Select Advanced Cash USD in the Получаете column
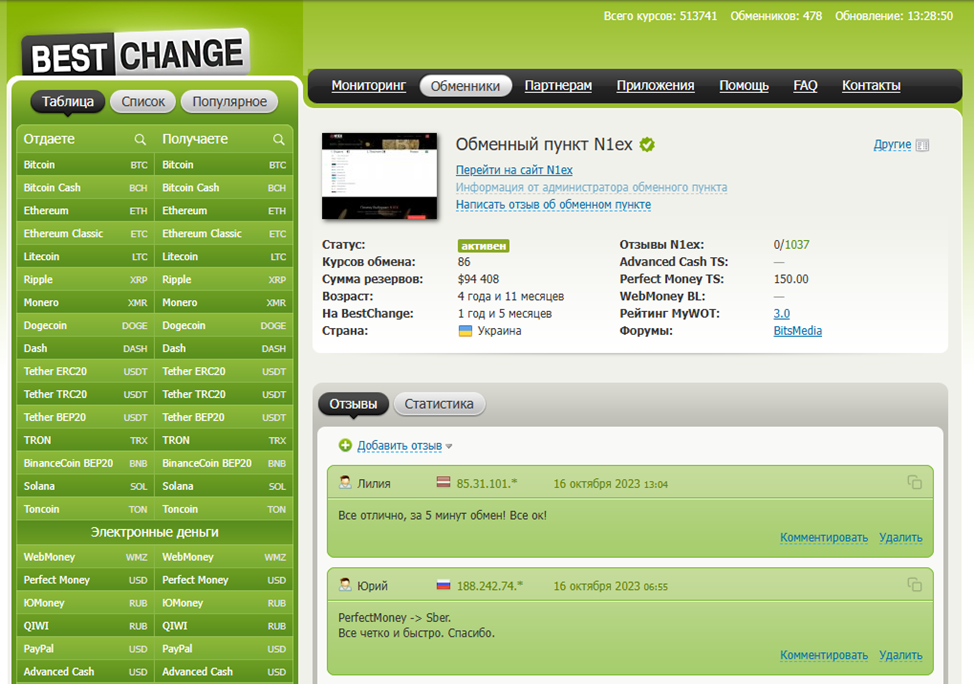974x684 pixels. point(224,672)
